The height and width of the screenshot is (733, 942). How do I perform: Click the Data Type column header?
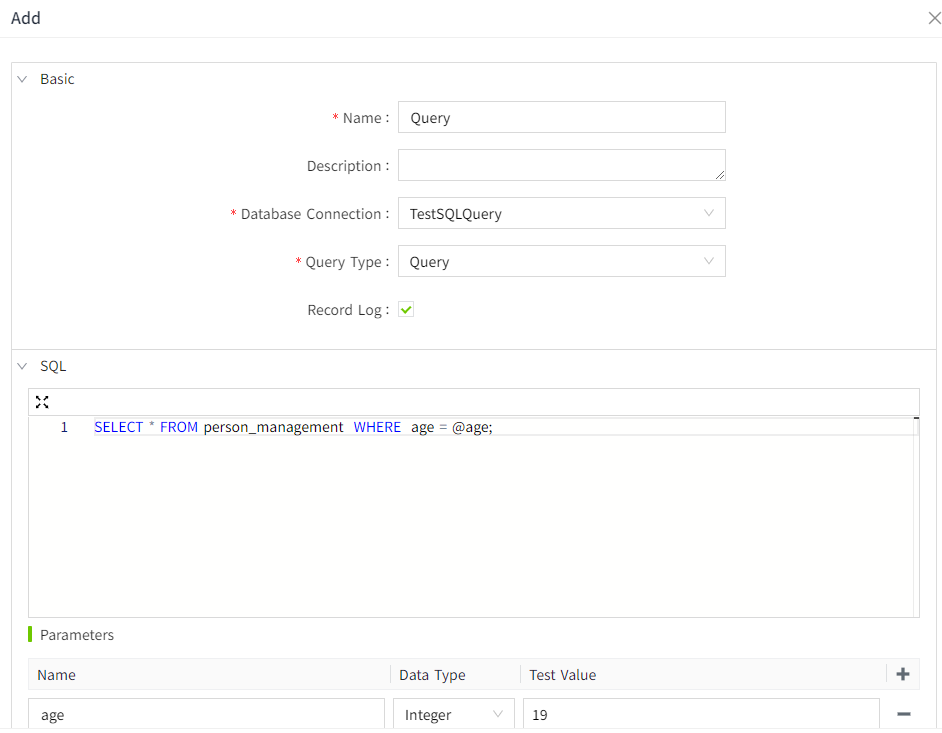pyautogui.click(x=432, y=675)
